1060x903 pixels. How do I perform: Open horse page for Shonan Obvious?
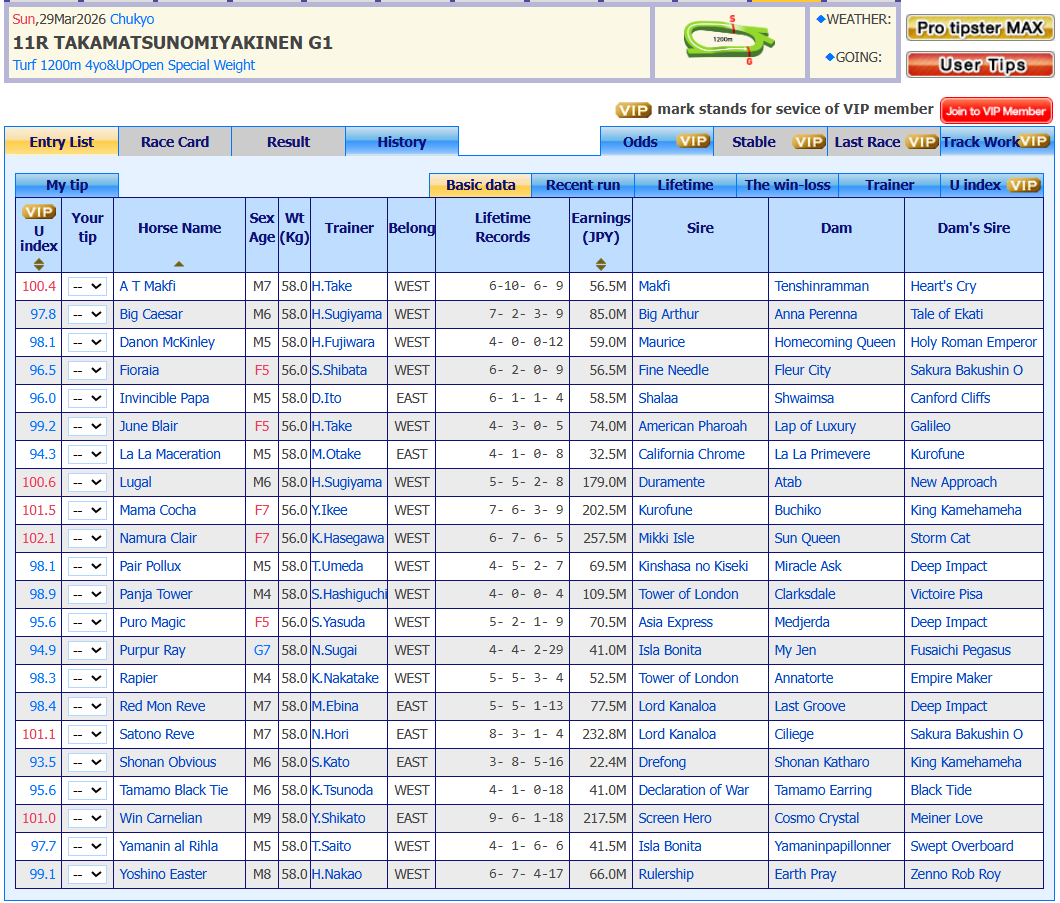(x=168, y=762)
